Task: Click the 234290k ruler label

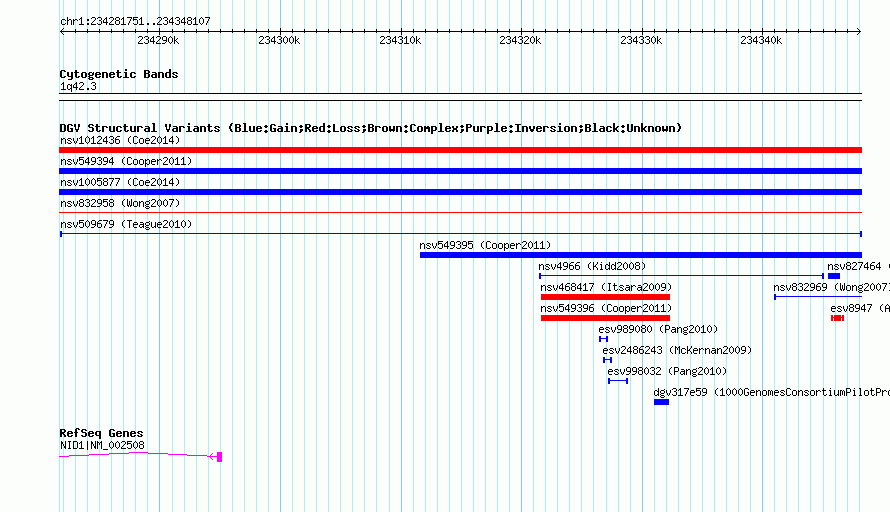Action: coord(158,40)
